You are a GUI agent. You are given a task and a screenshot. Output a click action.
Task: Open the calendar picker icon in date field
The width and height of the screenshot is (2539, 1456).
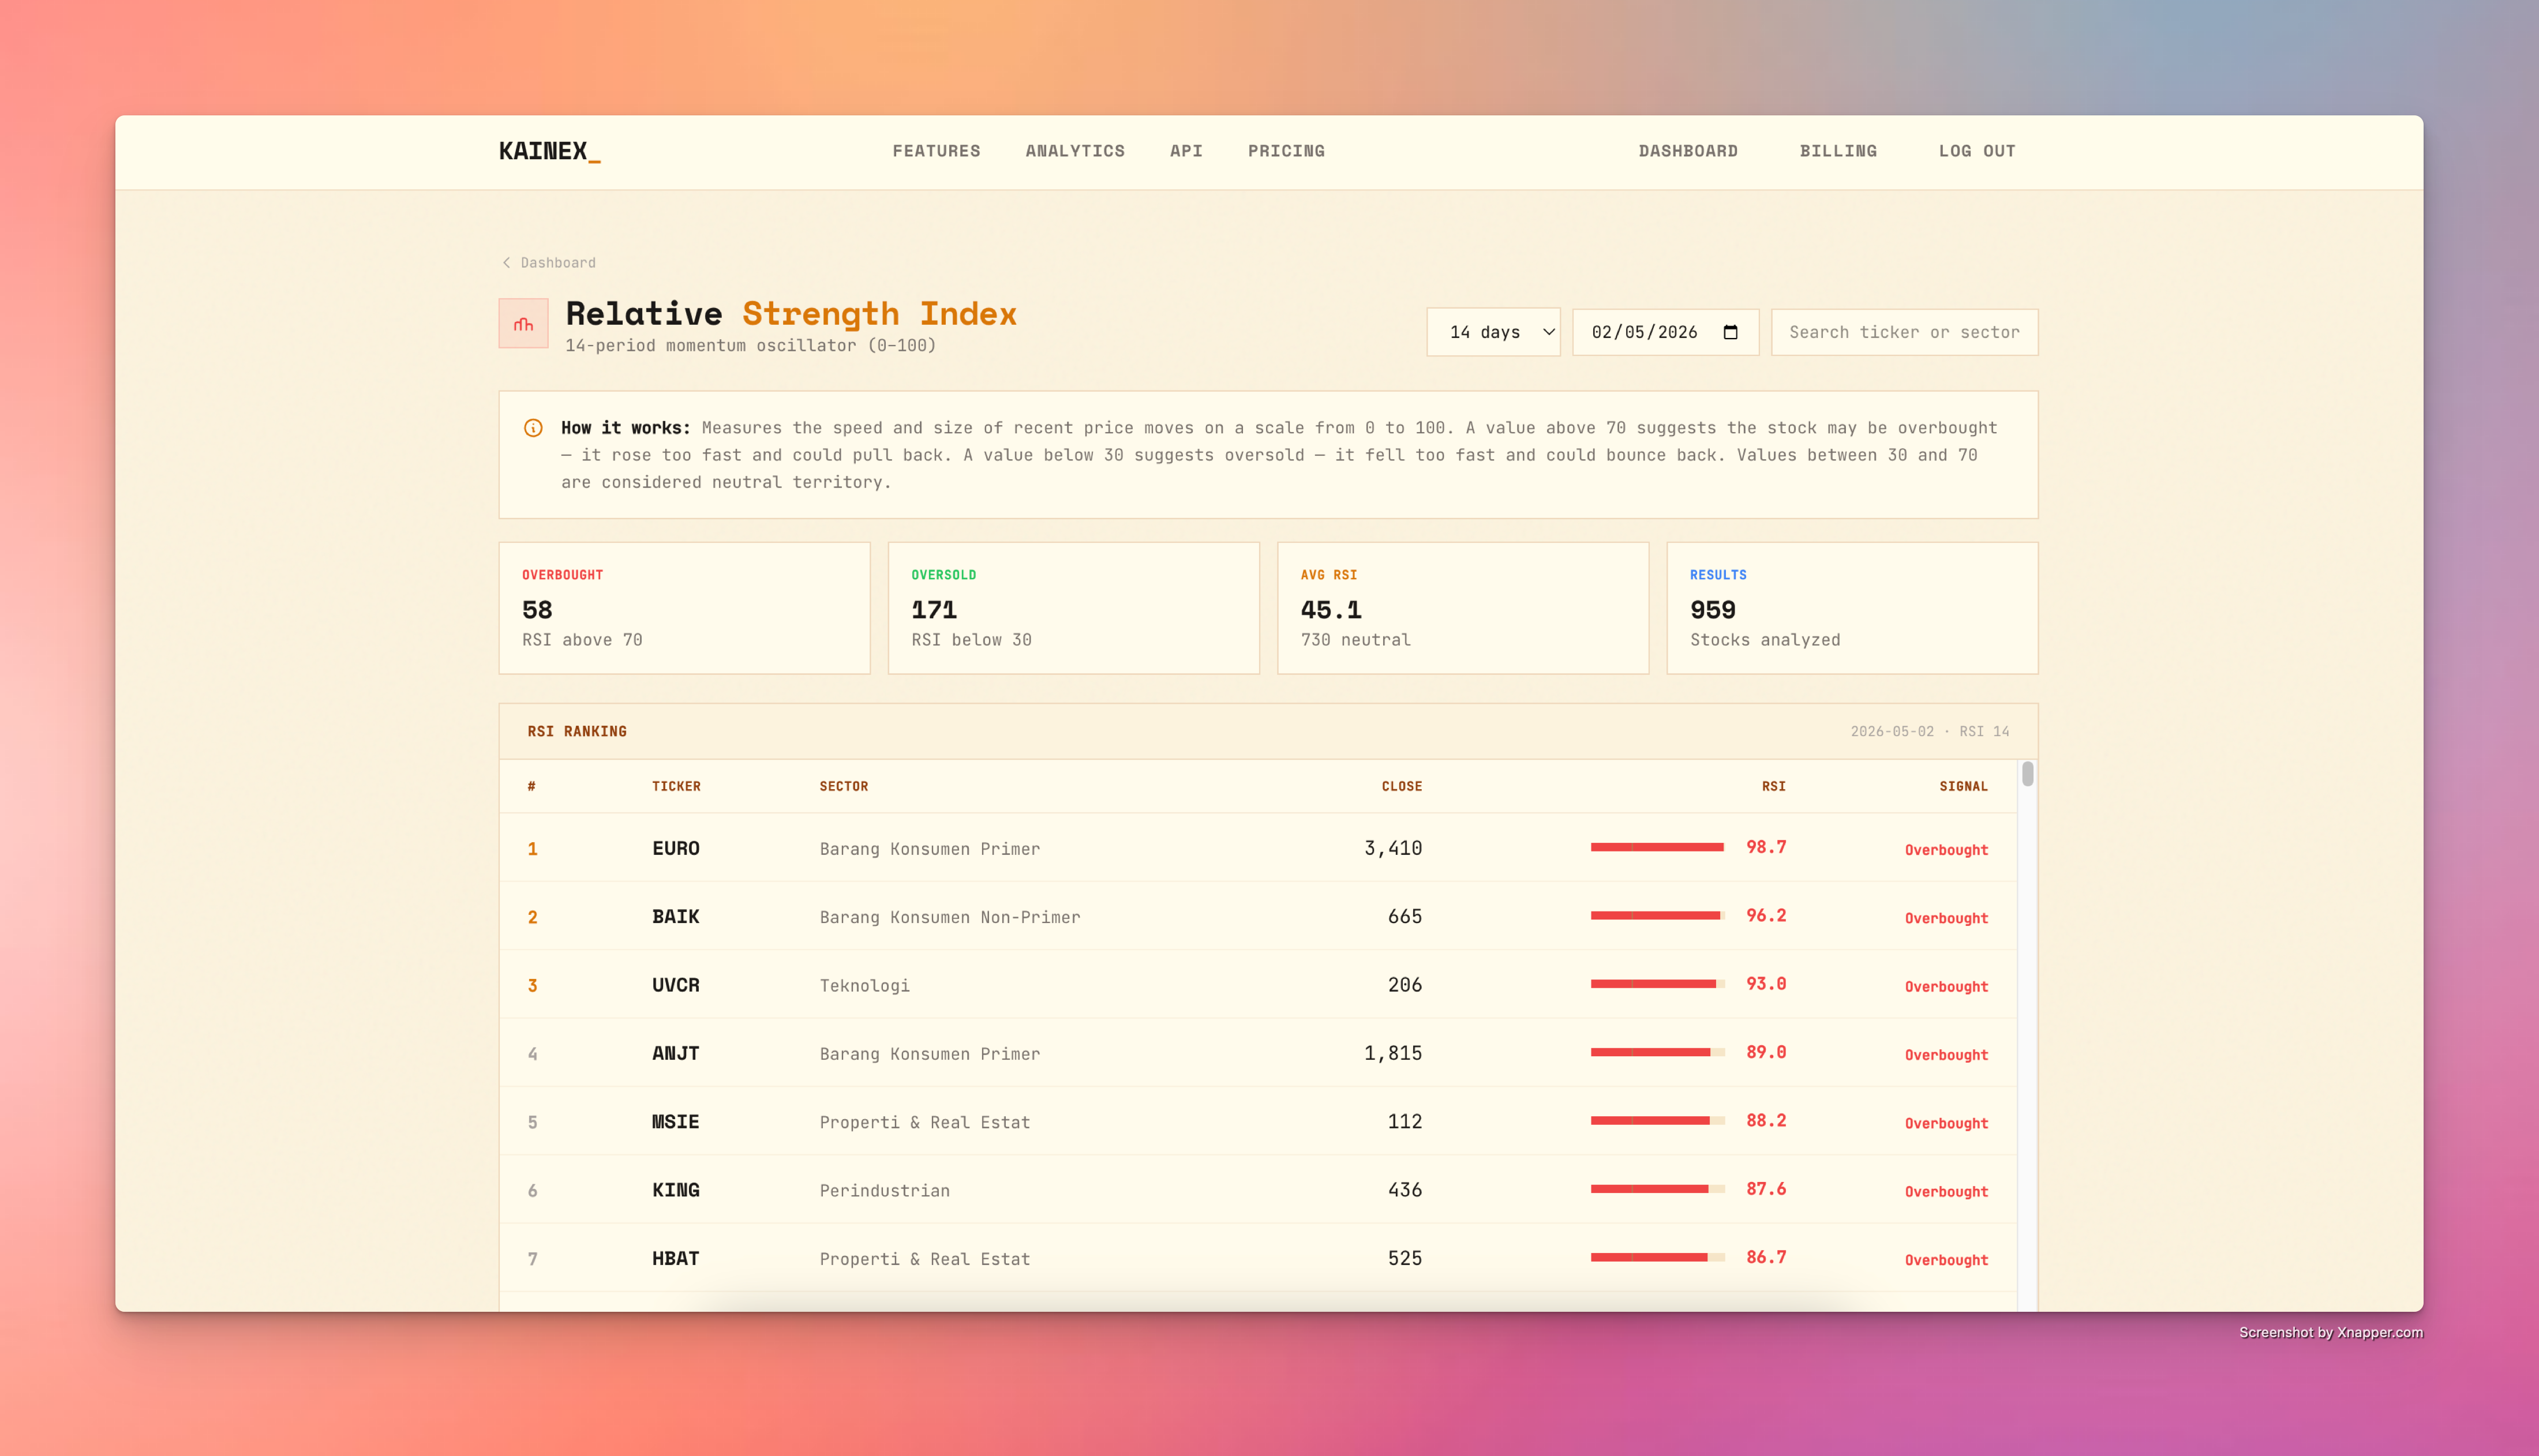point(1731,332)
